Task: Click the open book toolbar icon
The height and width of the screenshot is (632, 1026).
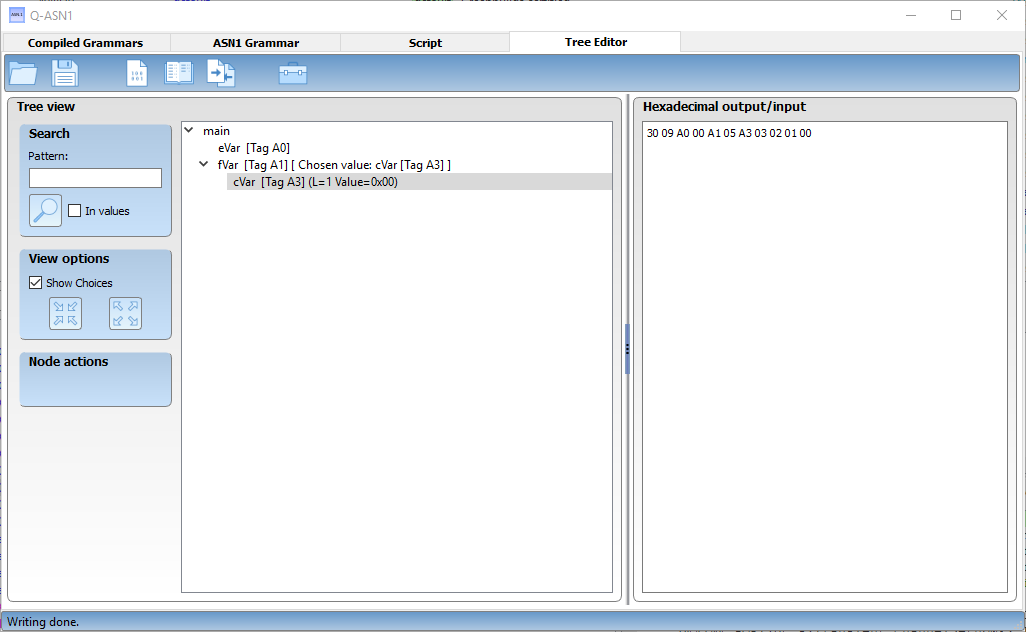Action: pos(179,73)
